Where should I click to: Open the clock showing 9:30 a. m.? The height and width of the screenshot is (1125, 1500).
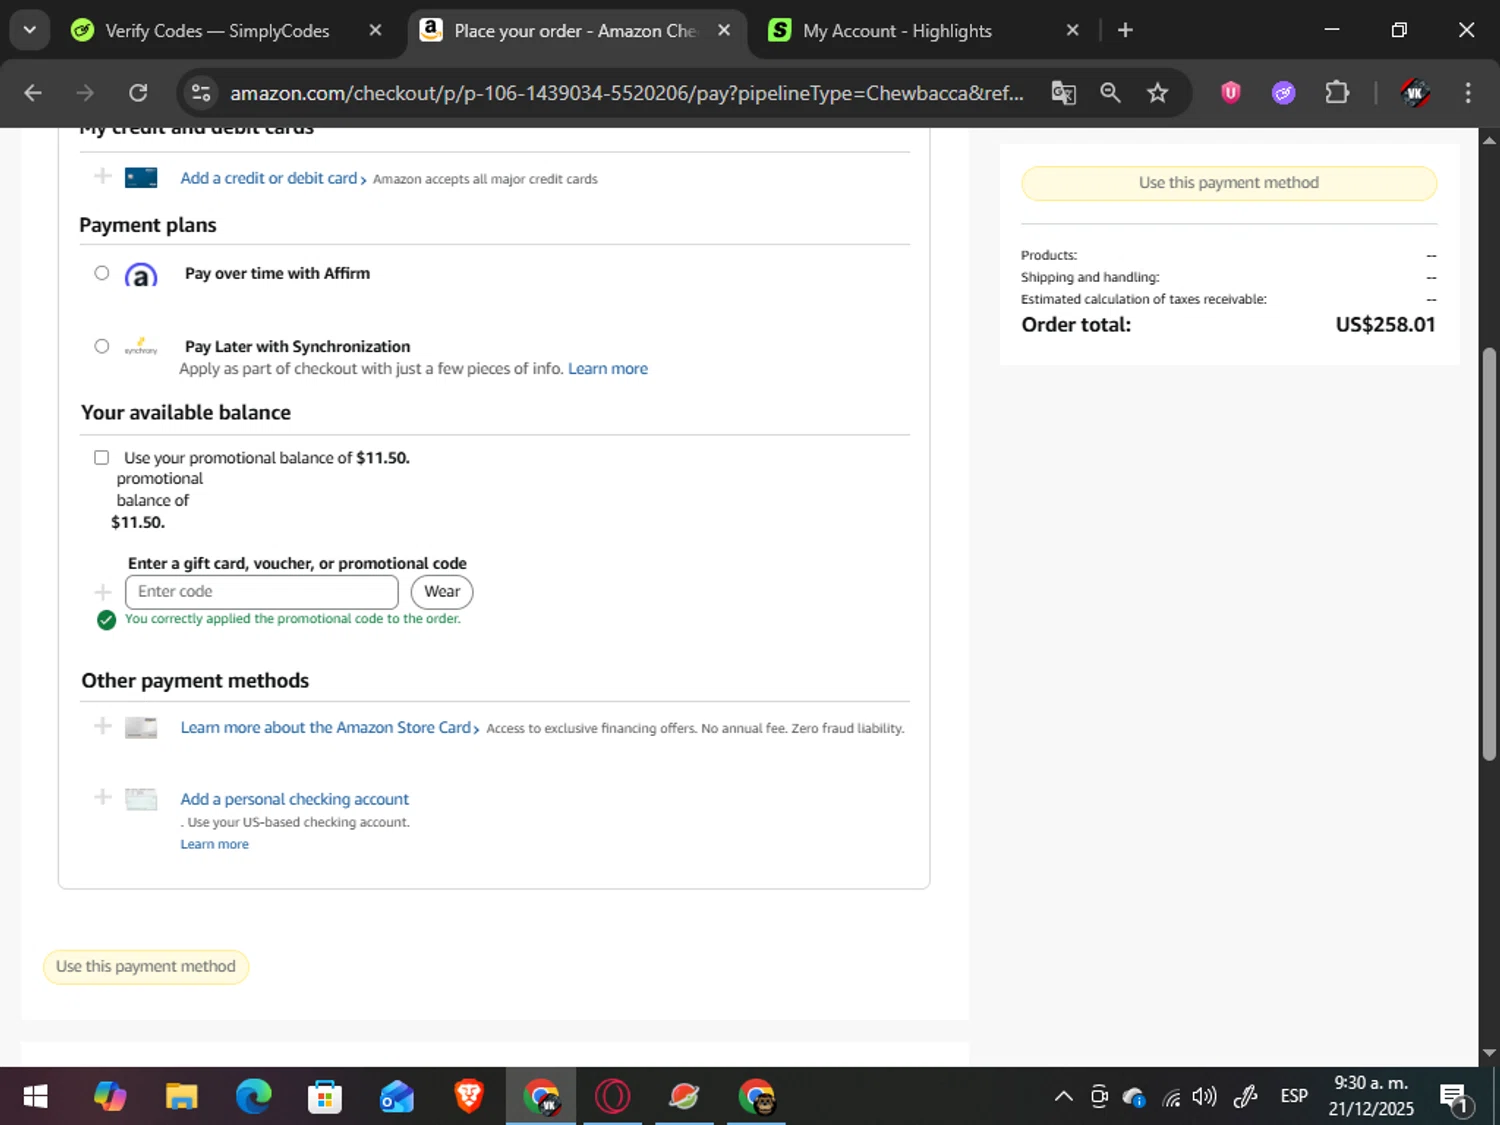click(x=1371, y=1096)
